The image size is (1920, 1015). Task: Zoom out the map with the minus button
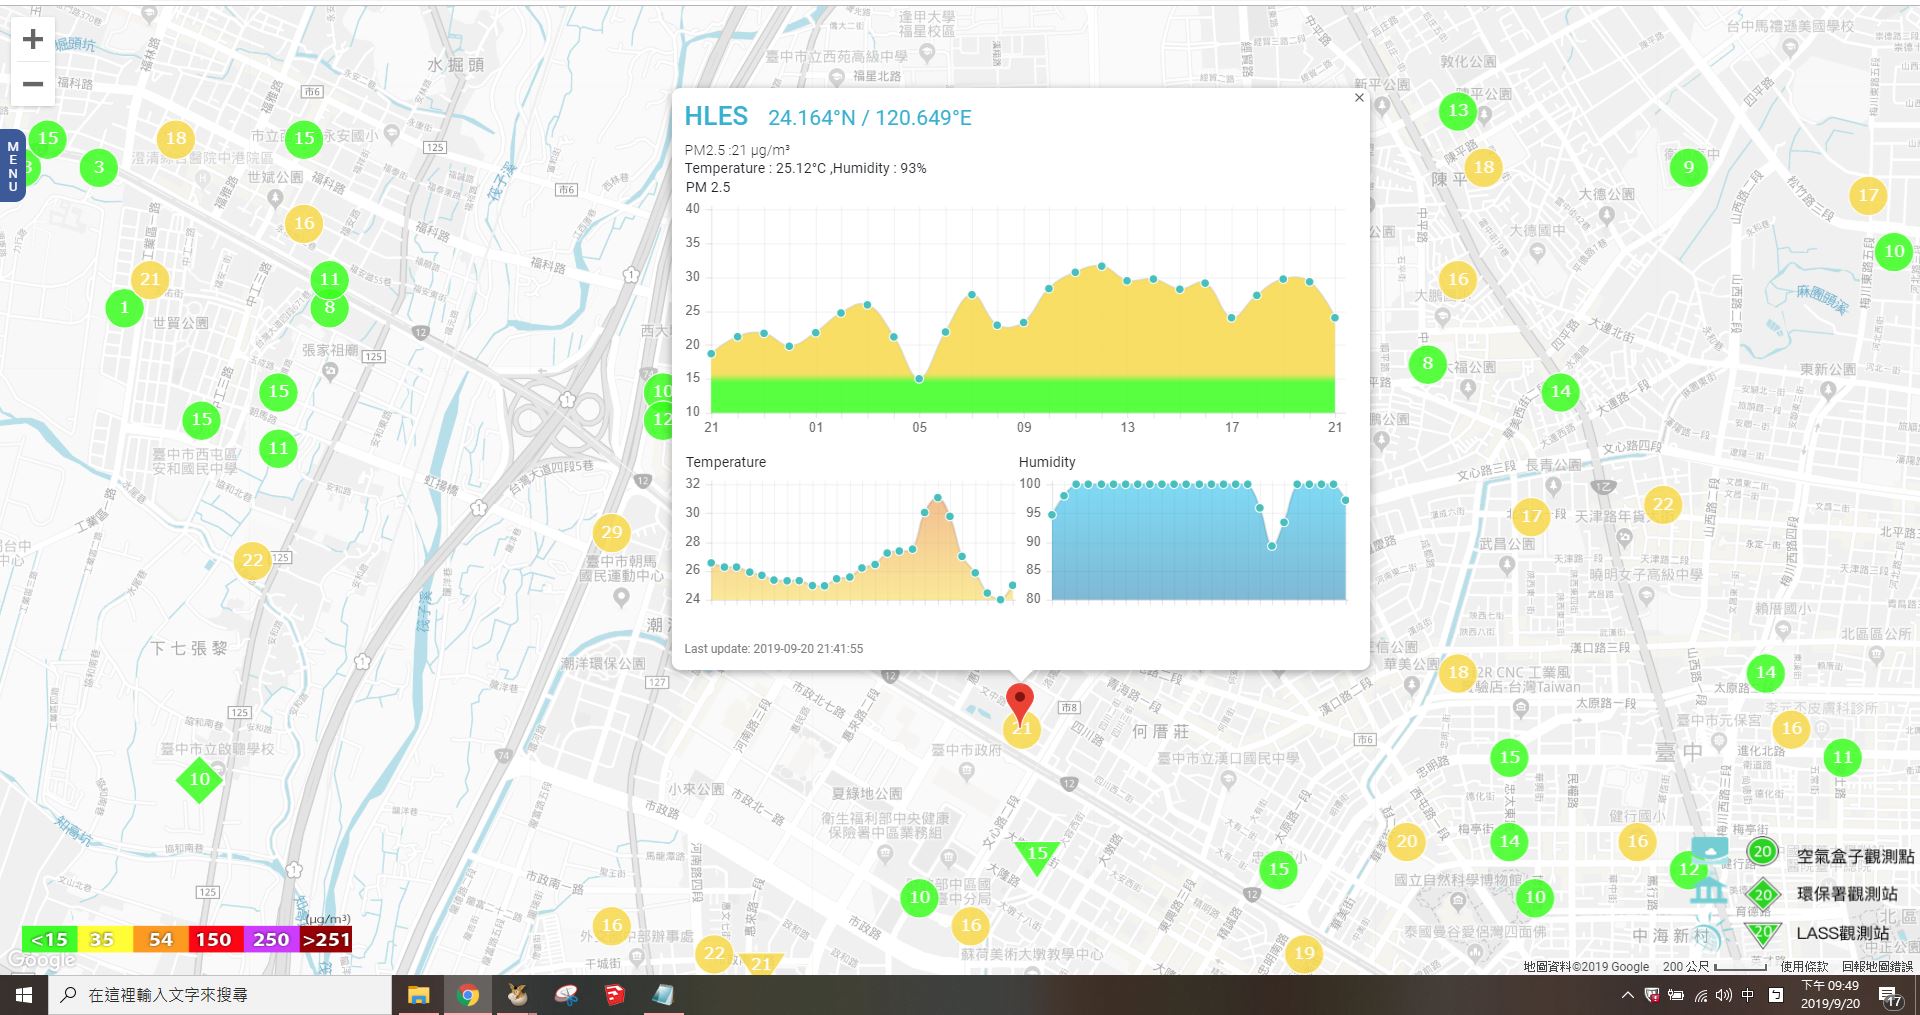[32, 84]
